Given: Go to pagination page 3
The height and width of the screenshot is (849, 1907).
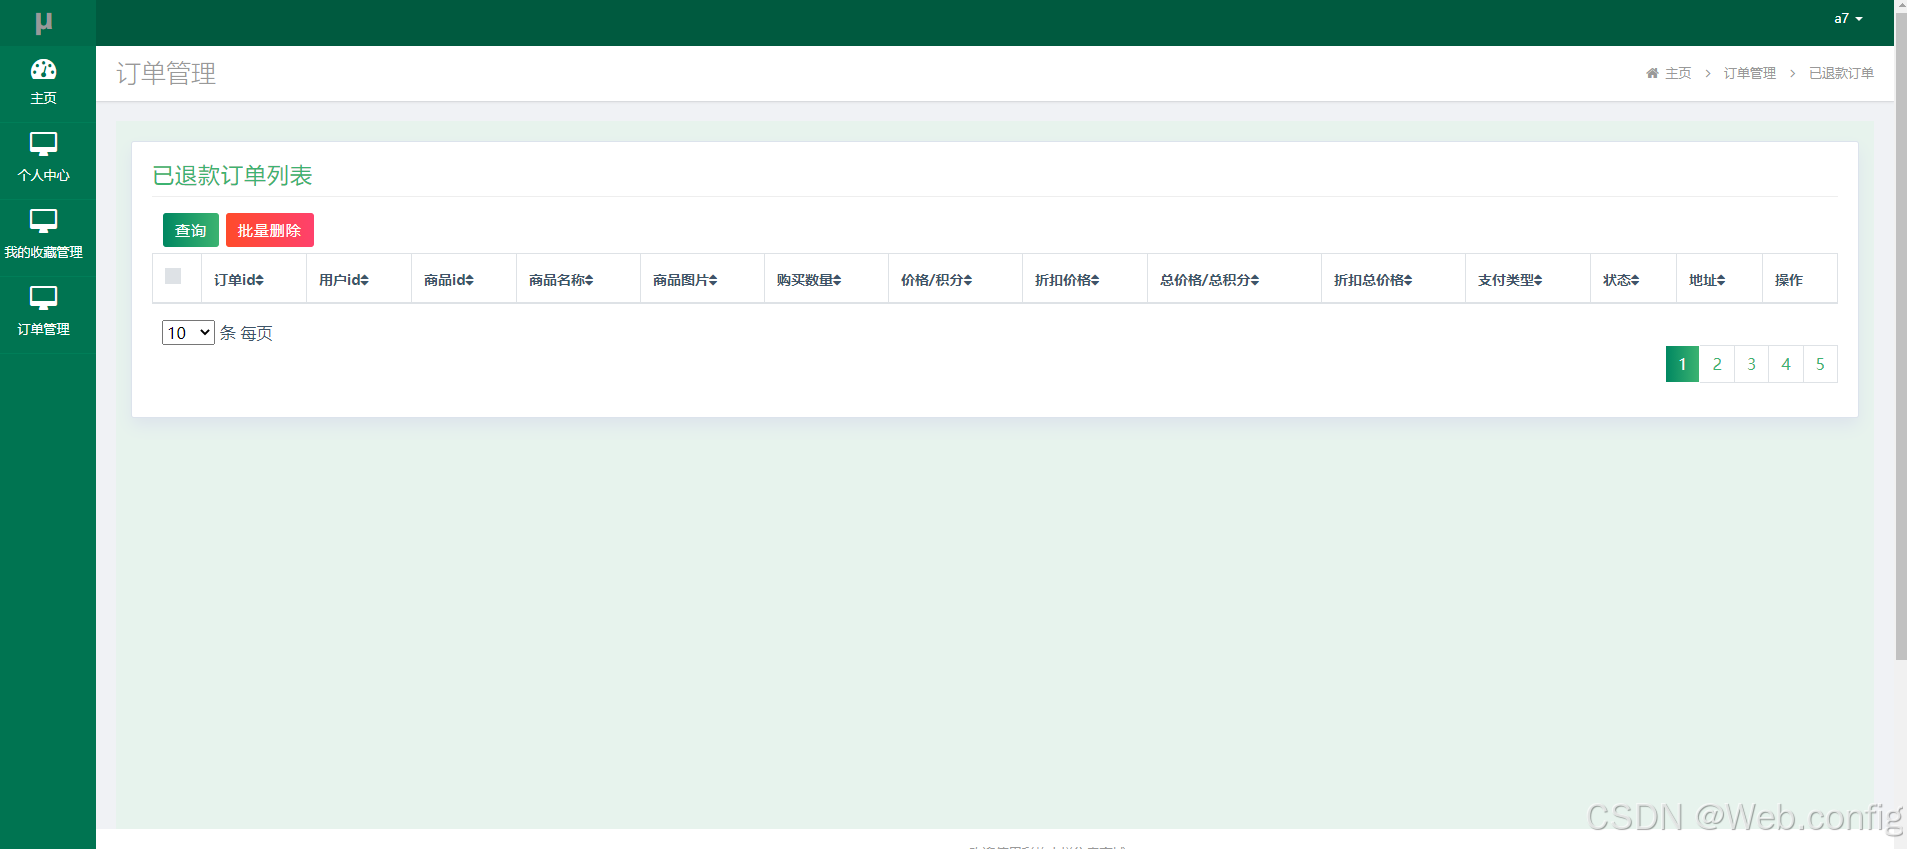Looking at the screenshot, I should pos(1751,364).
